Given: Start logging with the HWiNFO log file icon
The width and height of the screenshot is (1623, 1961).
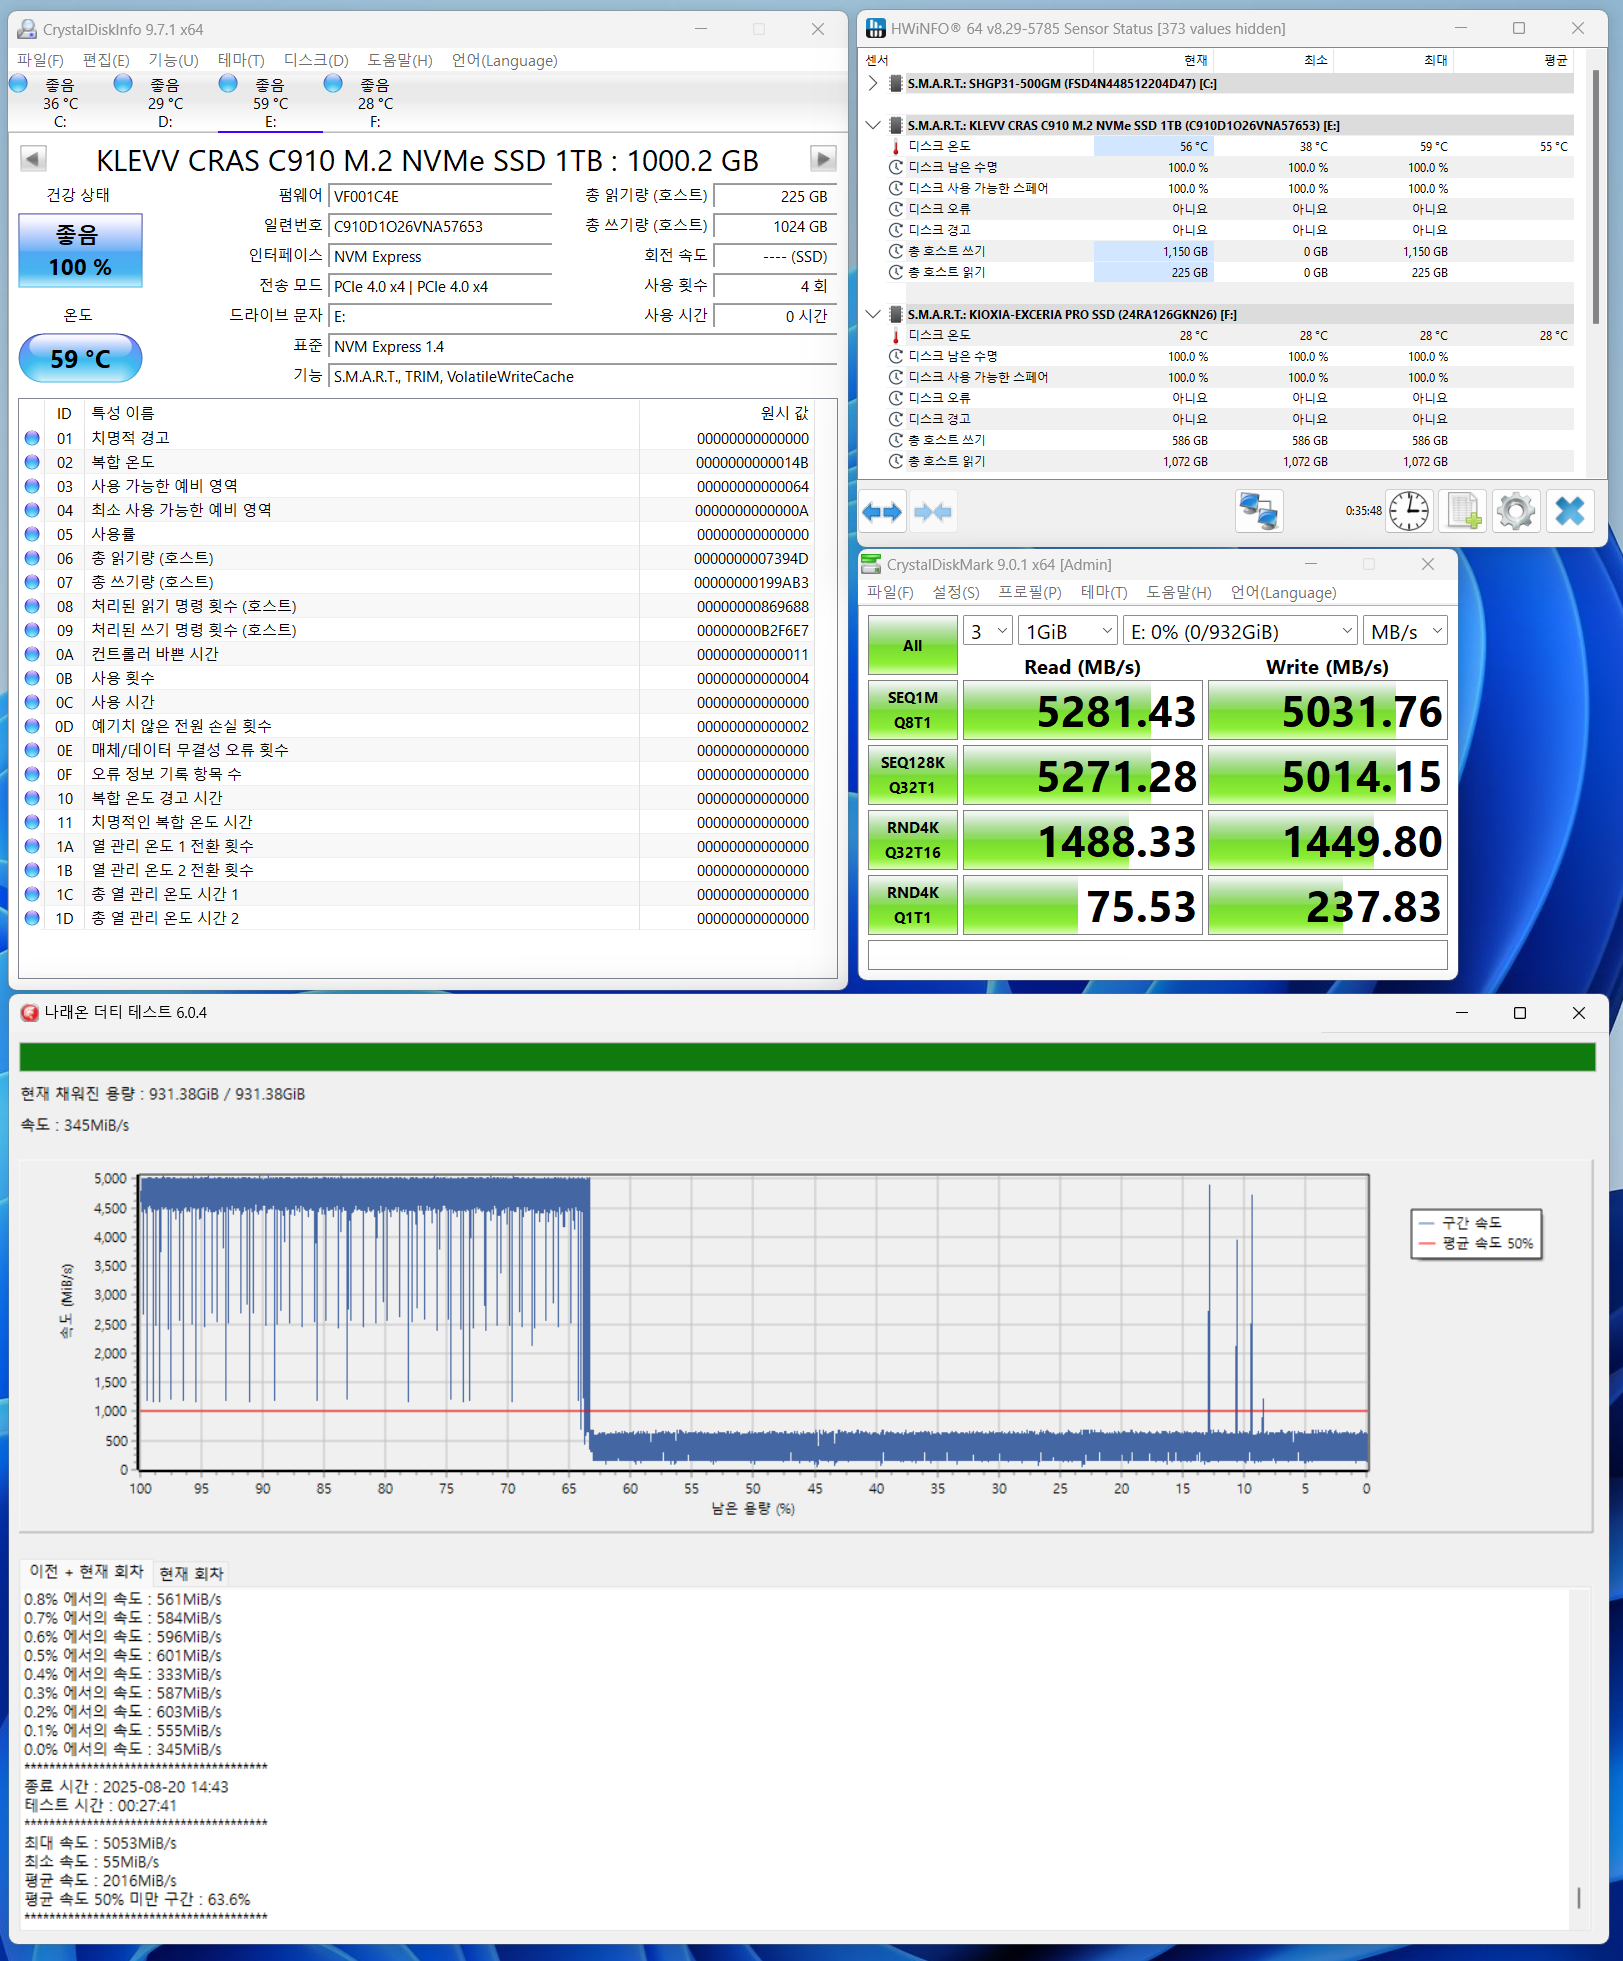Looking at the screenshot, I should (x=1463, y=512).
